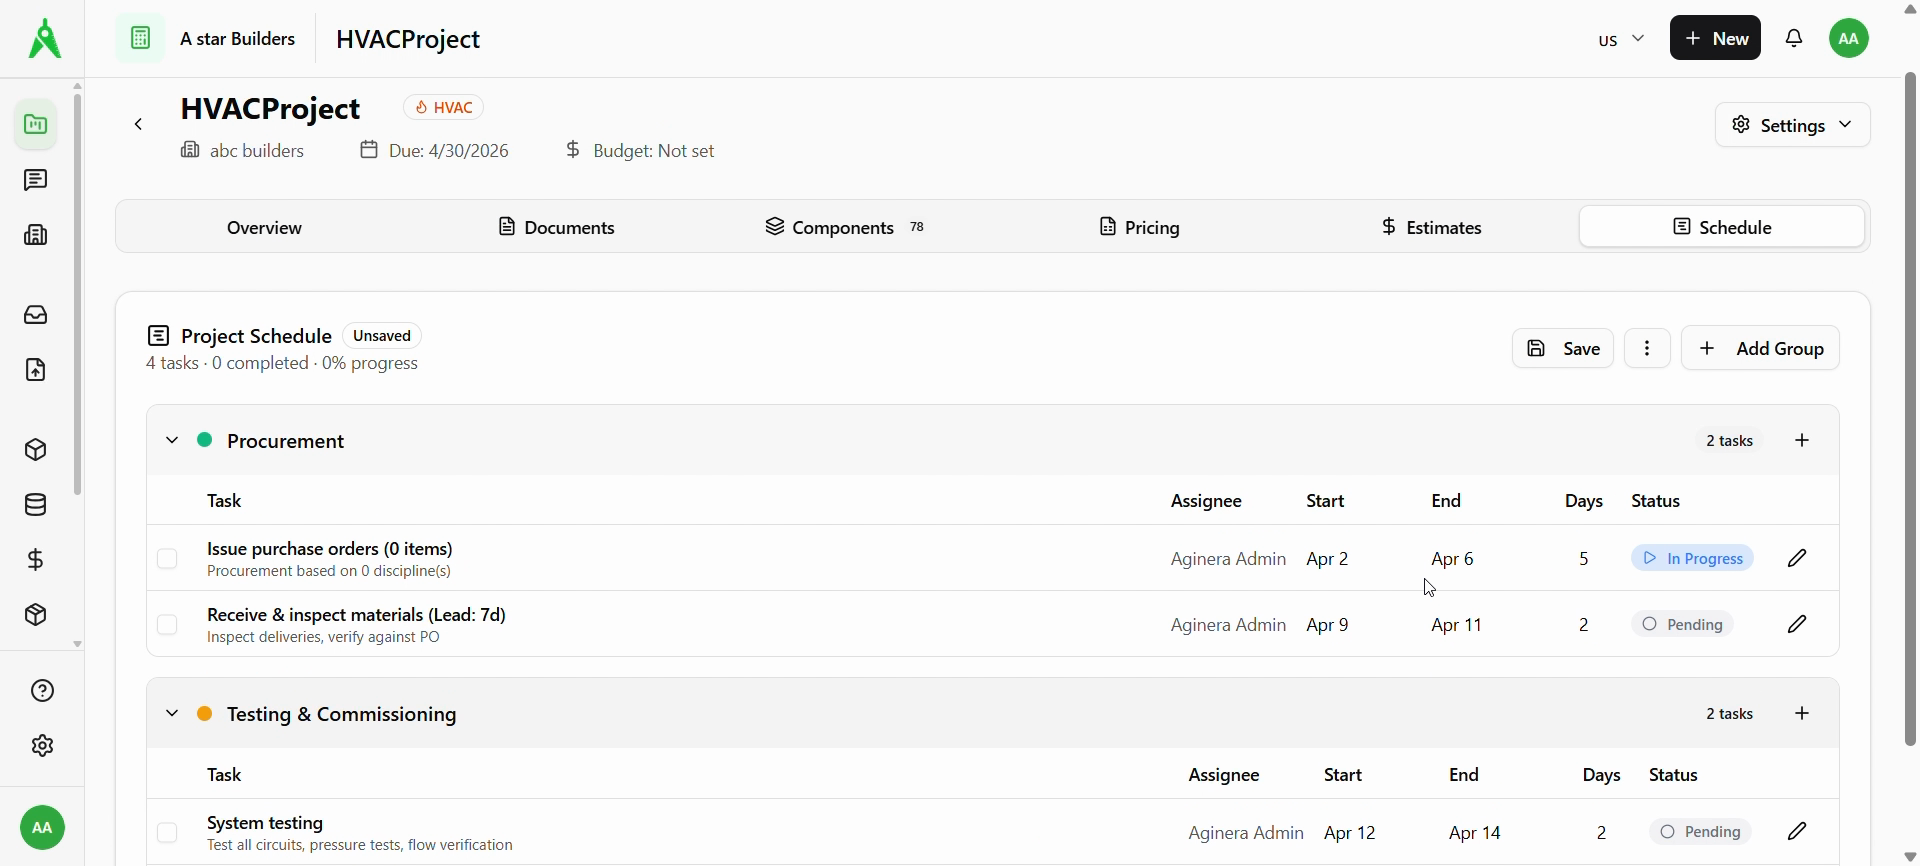Open the help question mark icon
This screenshot has width=1920, height=866.
[42, 691]
